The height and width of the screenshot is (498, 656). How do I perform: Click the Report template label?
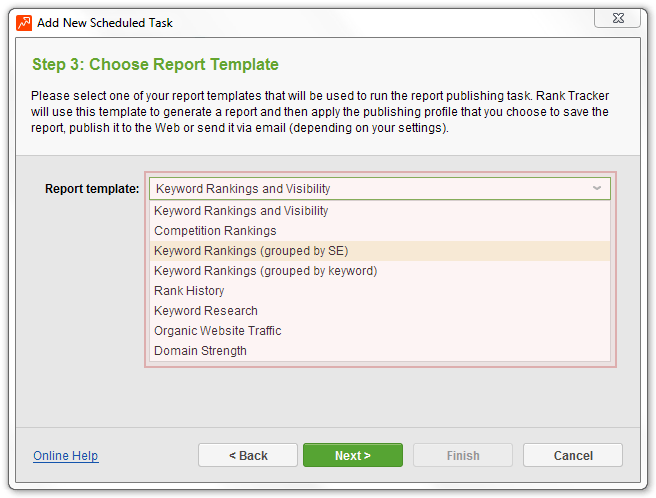point(92,189)
